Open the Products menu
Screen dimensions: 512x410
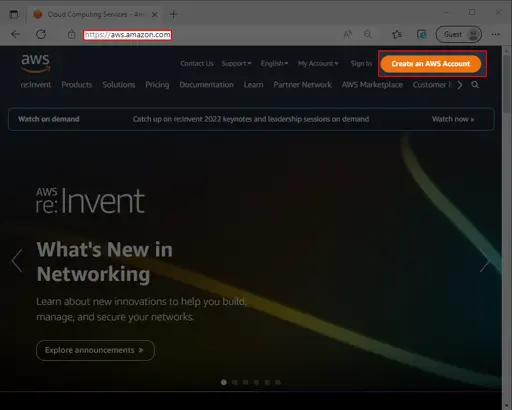pyautogui.click(x=76, y=85)
